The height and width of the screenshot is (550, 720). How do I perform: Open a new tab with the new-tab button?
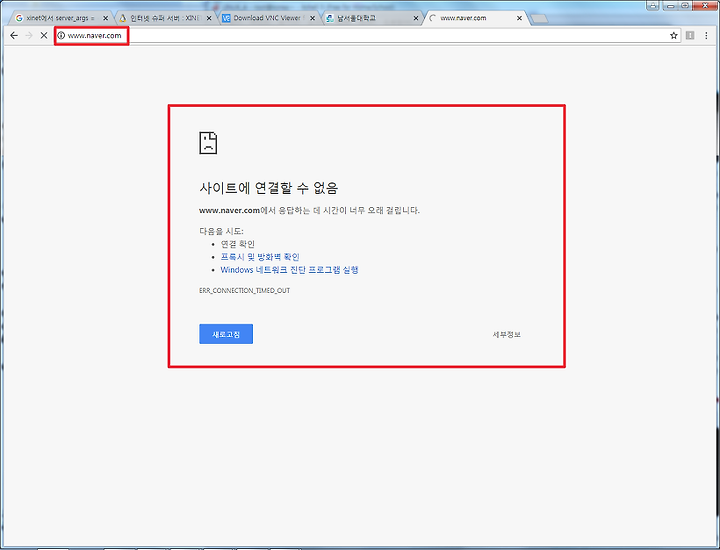click(x=539, y=19)
